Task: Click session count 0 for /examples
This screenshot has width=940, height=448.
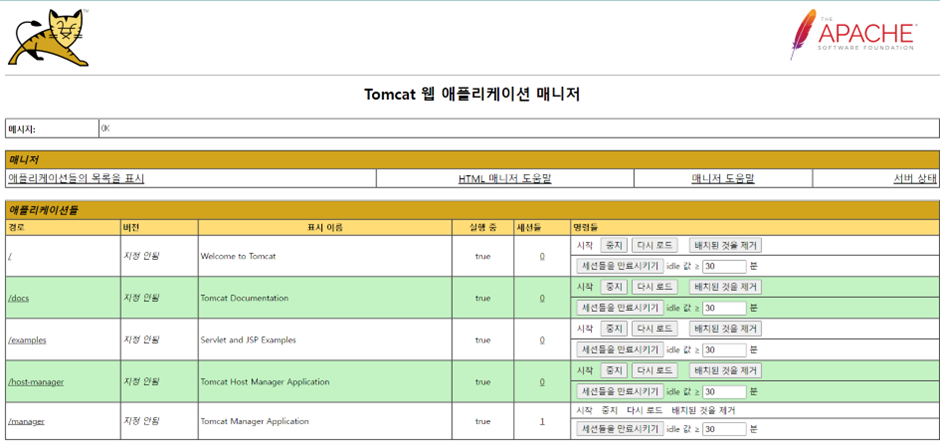Action: pyautogui.click(x=542, y=340)
